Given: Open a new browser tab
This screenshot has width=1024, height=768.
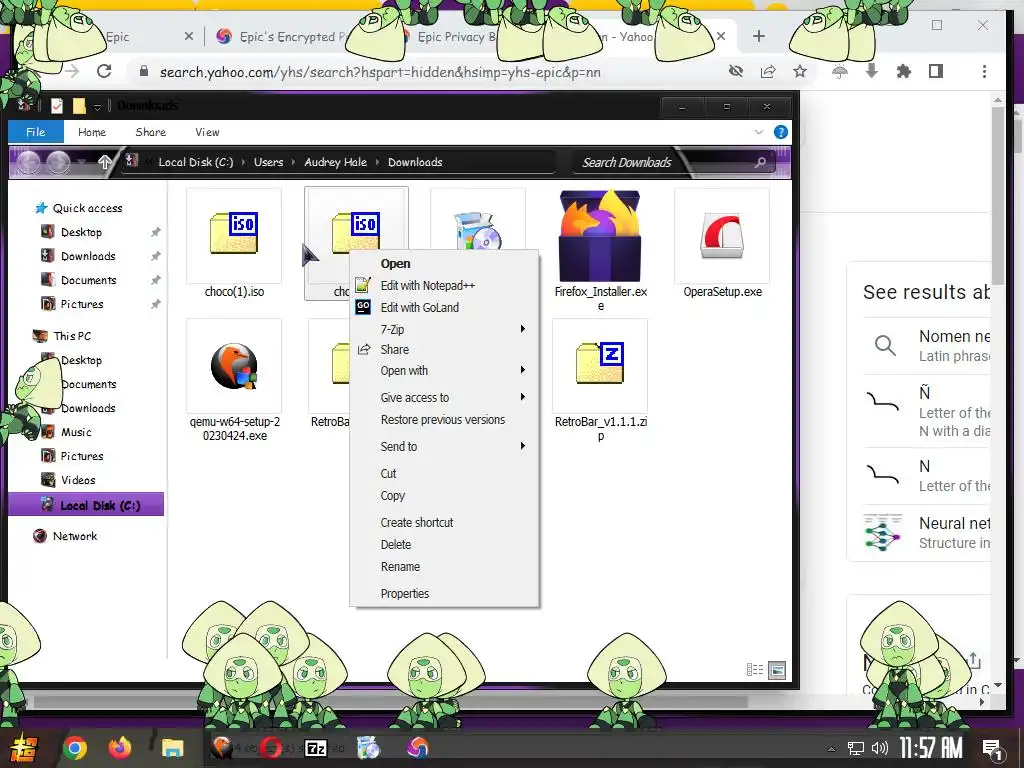Looking at the screenshot, I should pyautogui.click(x=758, y=36).
